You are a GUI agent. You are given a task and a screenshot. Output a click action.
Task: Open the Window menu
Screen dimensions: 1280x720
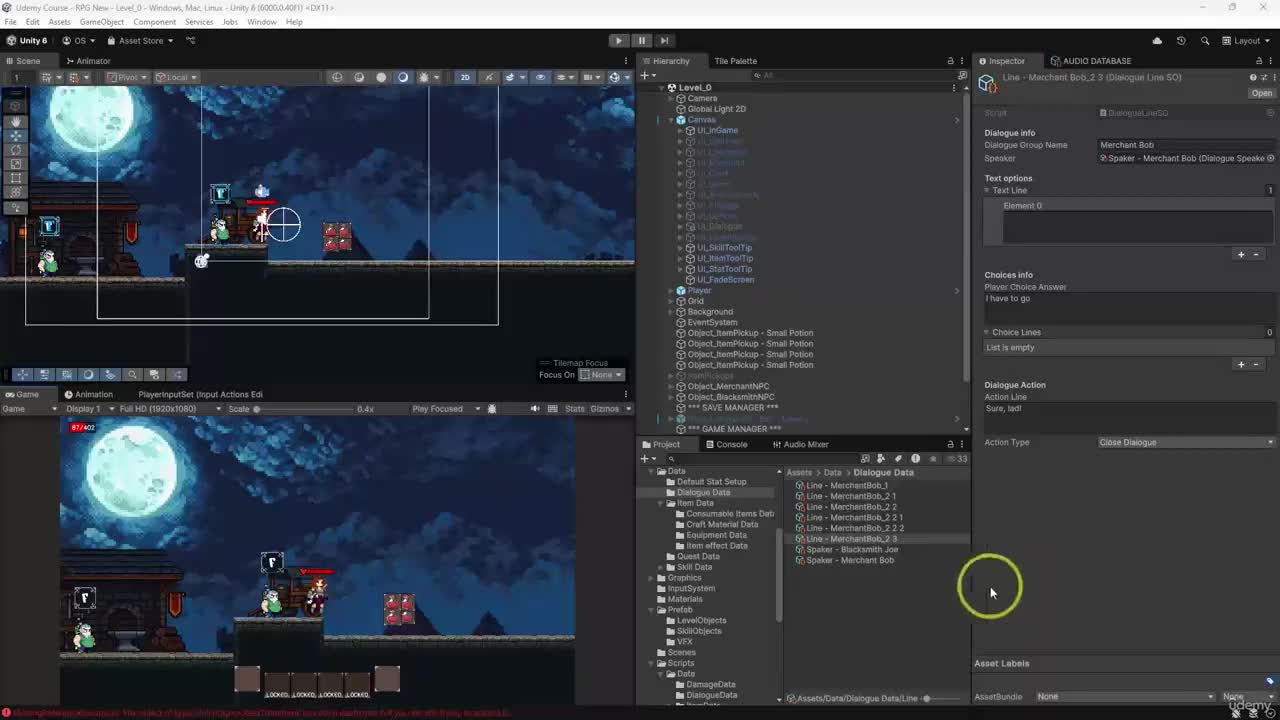[x=262, y=22]
